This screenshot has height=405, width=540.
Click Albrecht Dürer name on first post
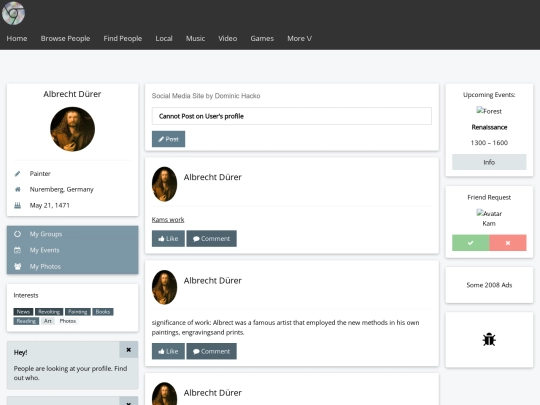click(x=212, y=177)
